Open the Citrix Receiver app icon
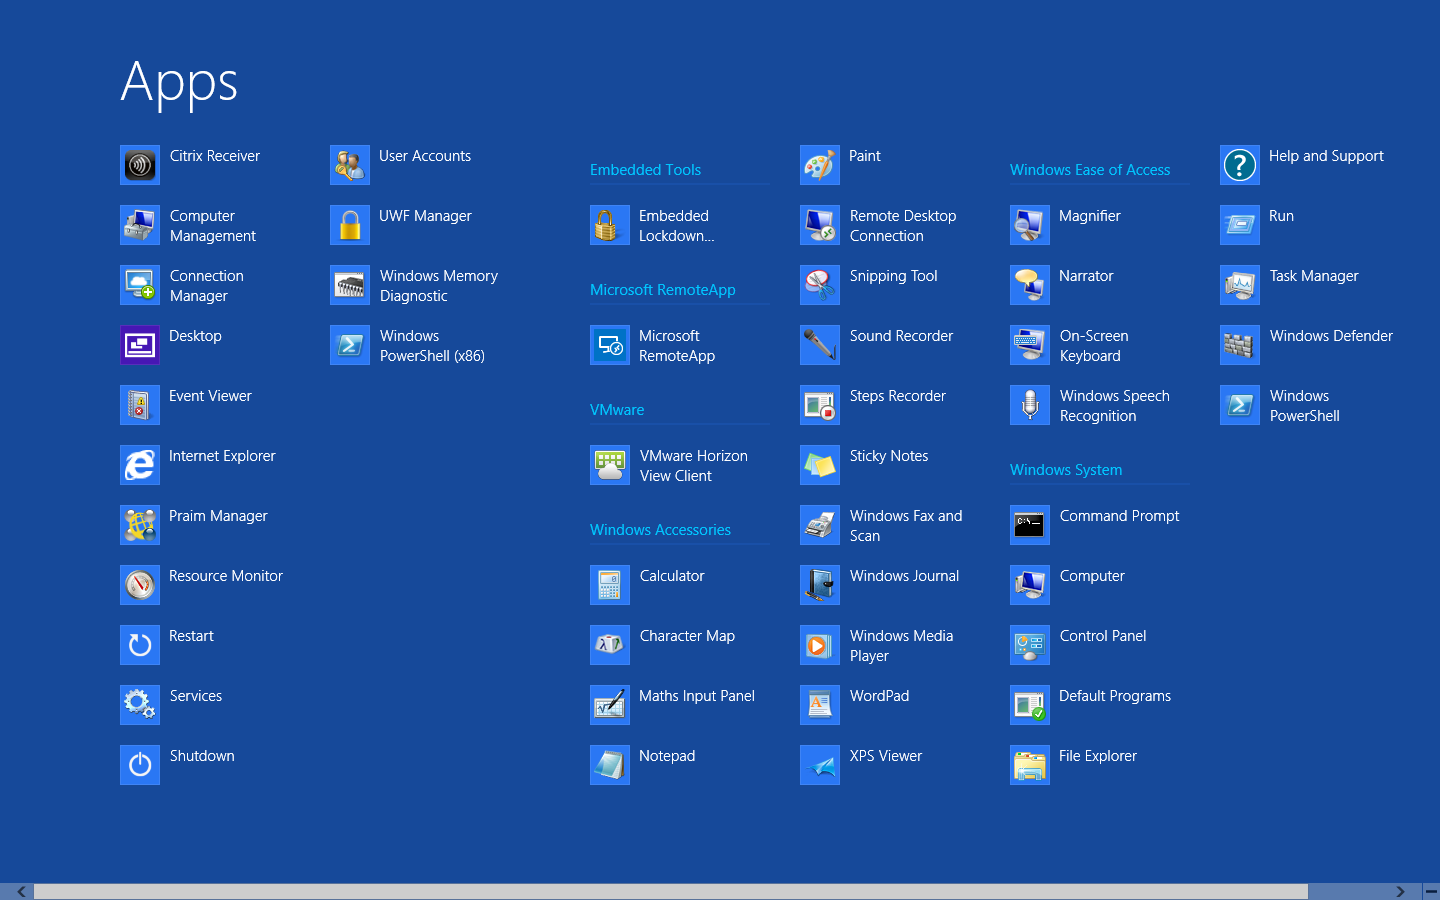This screenshot has width=1440, height=900. 140,165
